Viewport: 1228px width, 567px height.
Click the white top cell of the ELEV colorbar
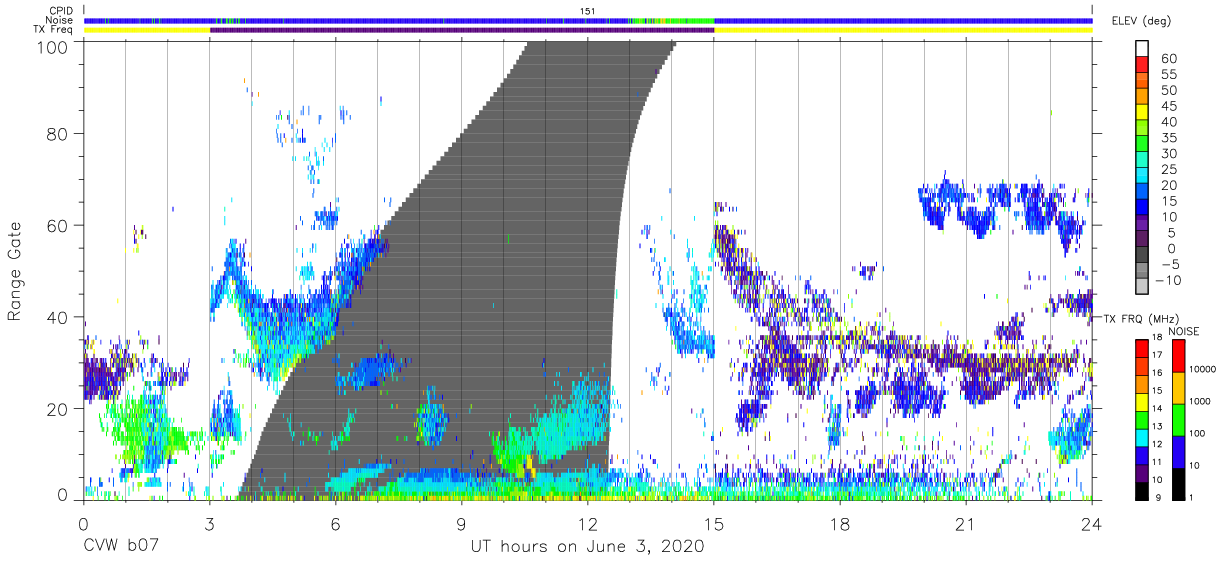pyautogui.click(x=1142, y=49)
